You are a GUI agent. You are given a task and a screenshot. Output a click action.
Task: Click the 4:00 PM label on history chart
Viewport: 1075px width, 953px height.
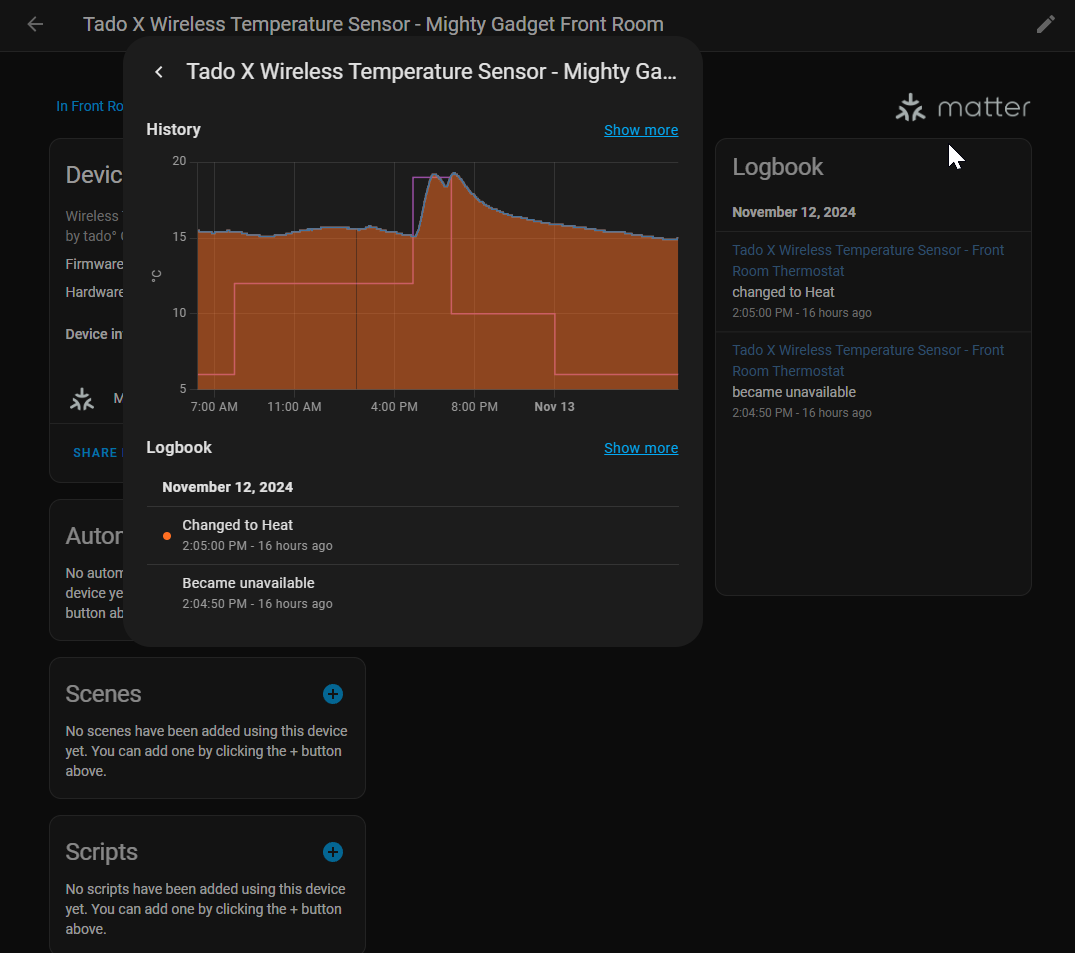click(x=394, y=407)
